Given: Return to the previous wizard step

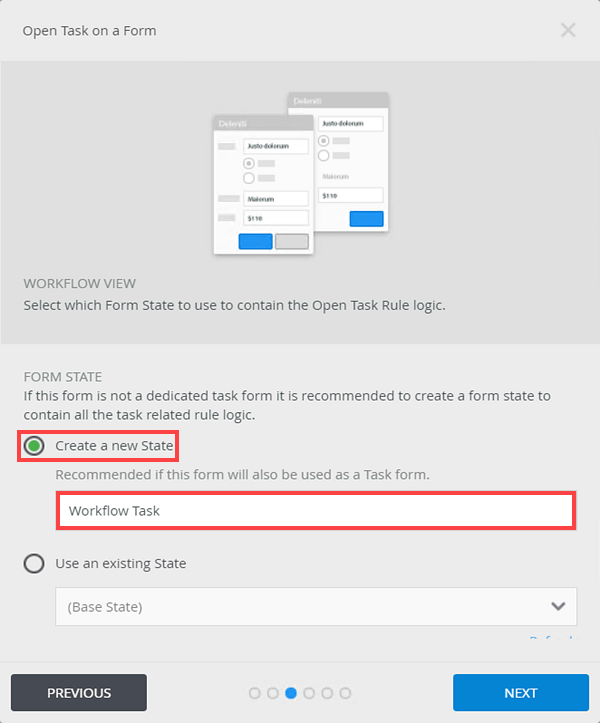Looking at the screenshot, I should [79, 693].
